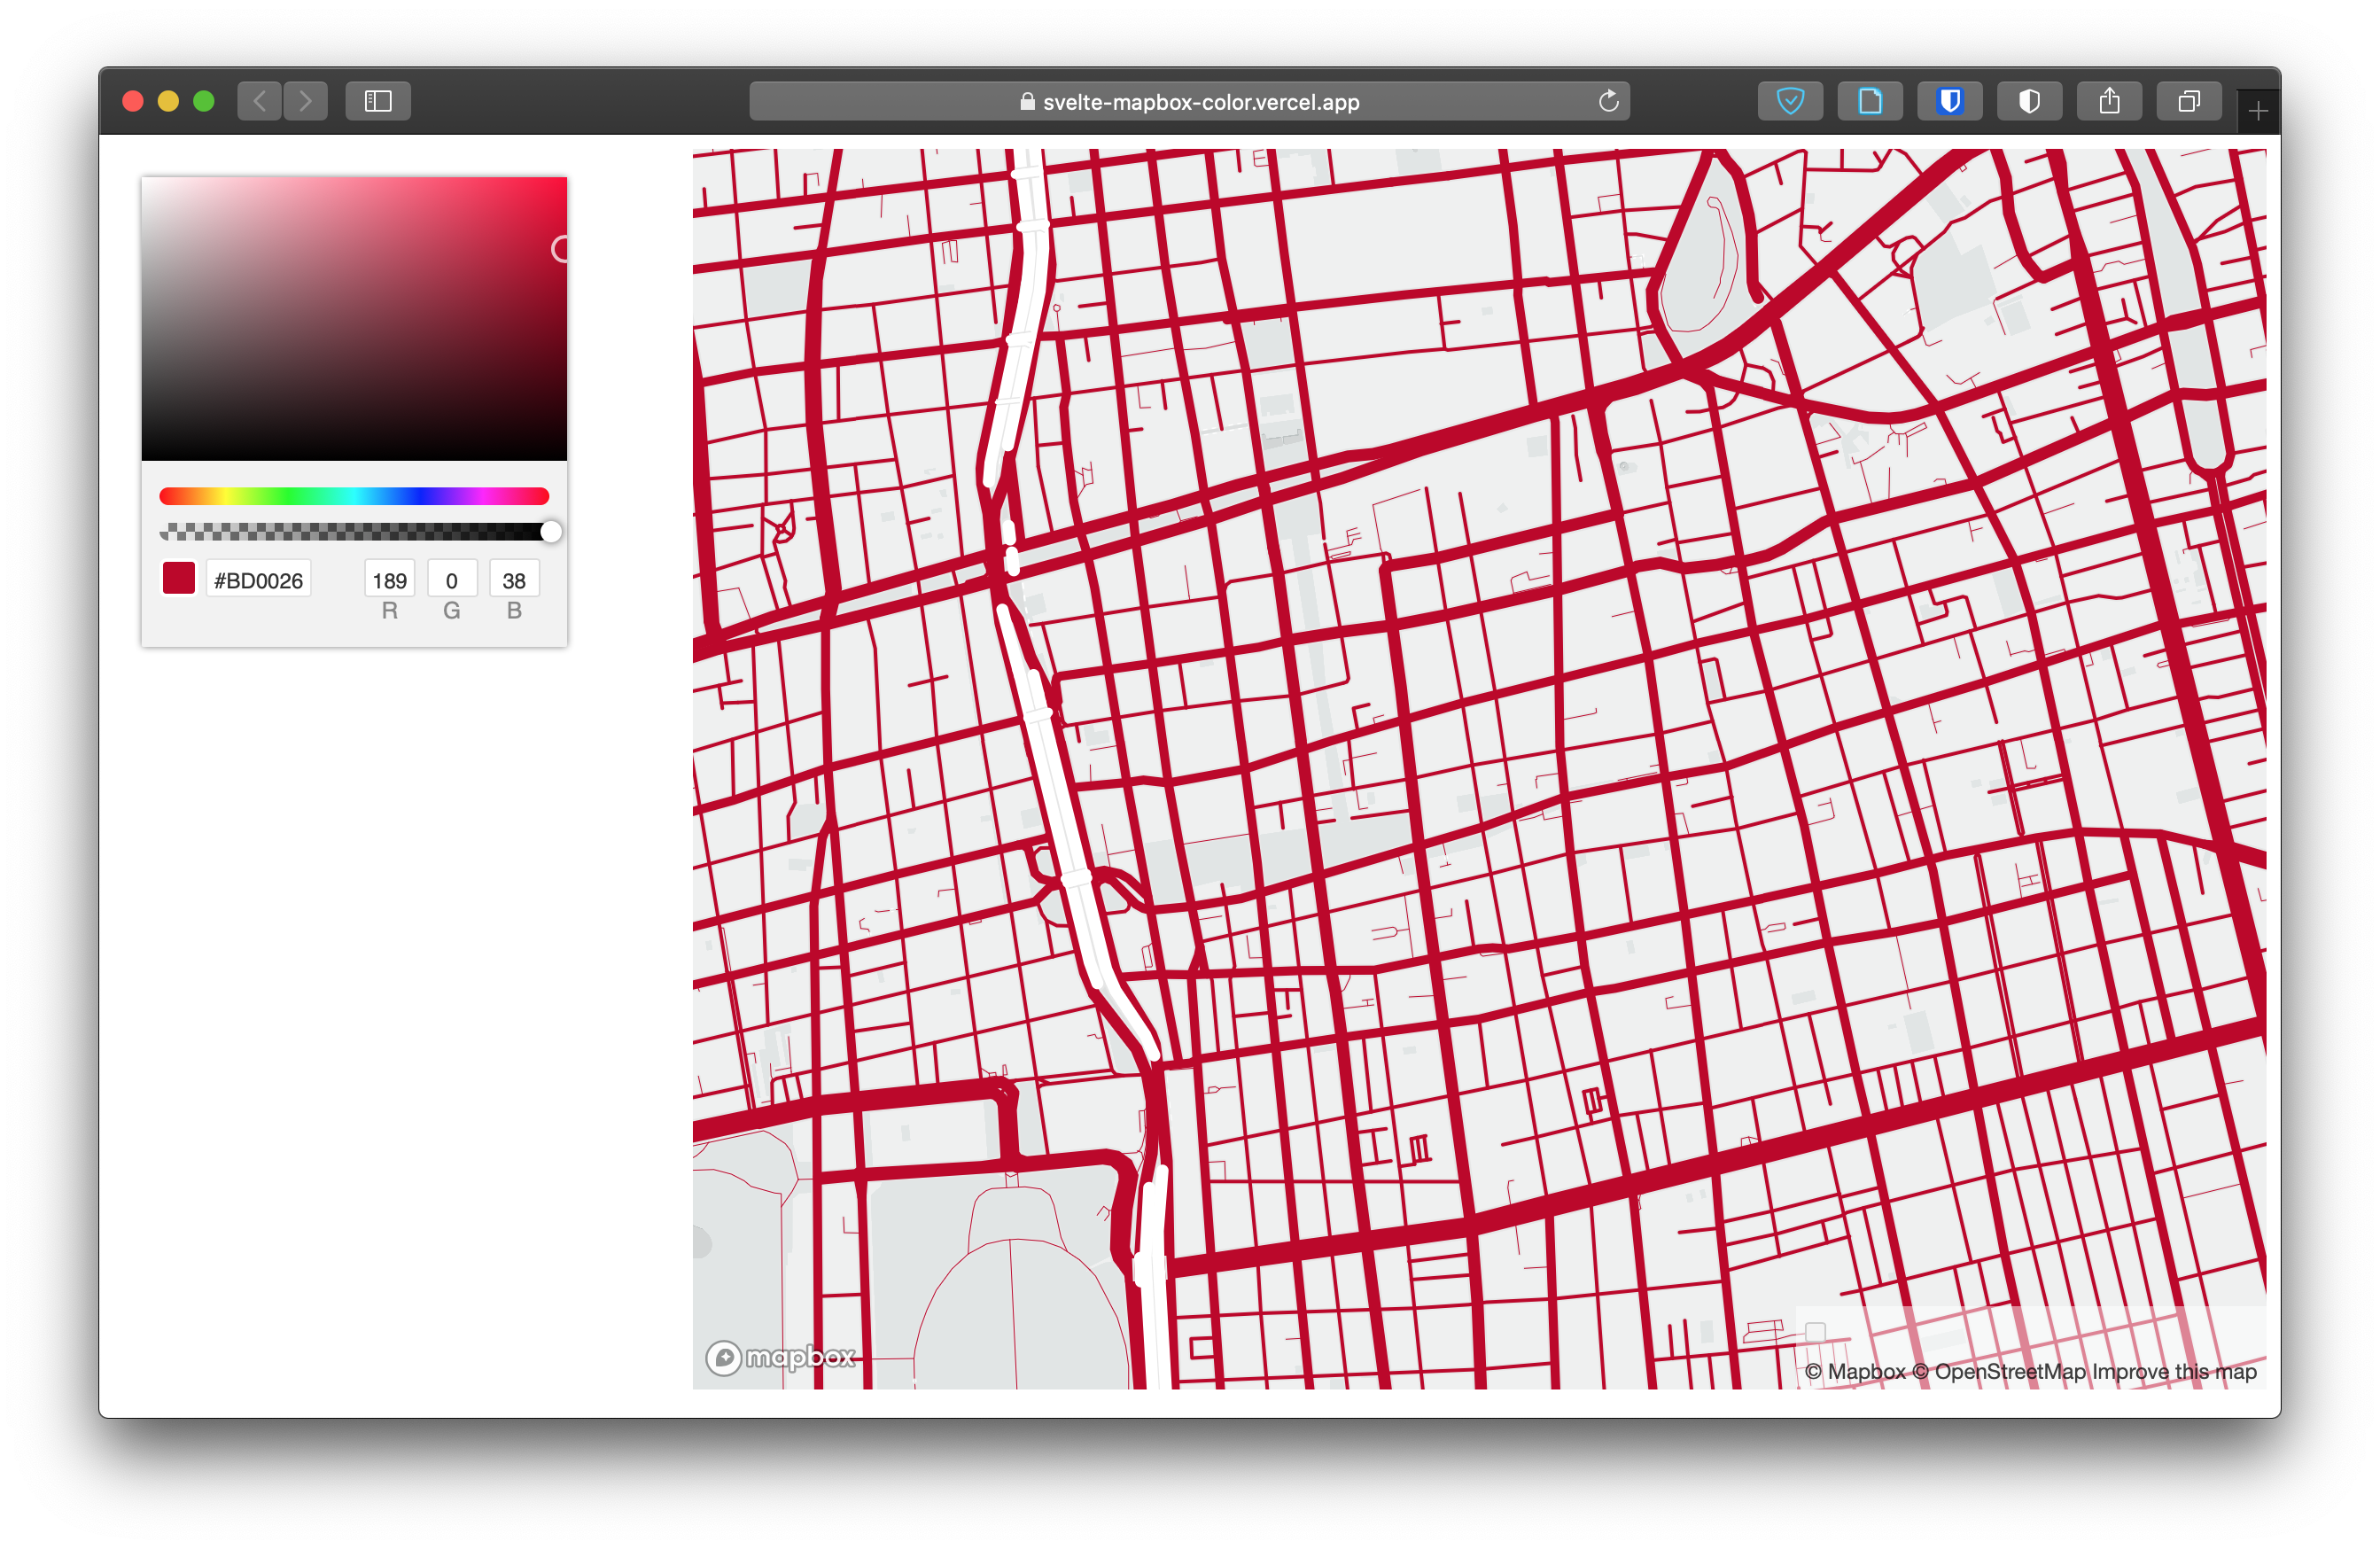The image size is (2380, 1549).
Task: Click the Bitwarden shield extension icon
Action: (1949, 101)
